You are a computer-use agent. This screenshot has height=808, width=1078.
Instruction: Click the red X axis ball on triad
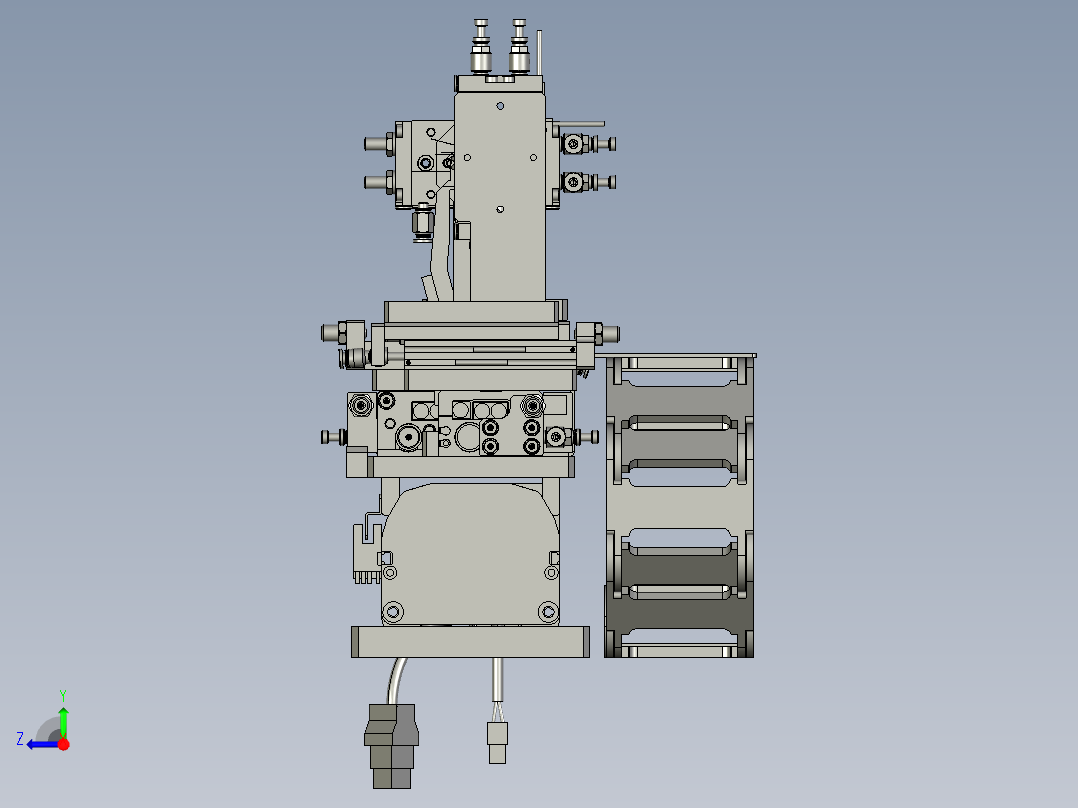(x=64, y=745)
